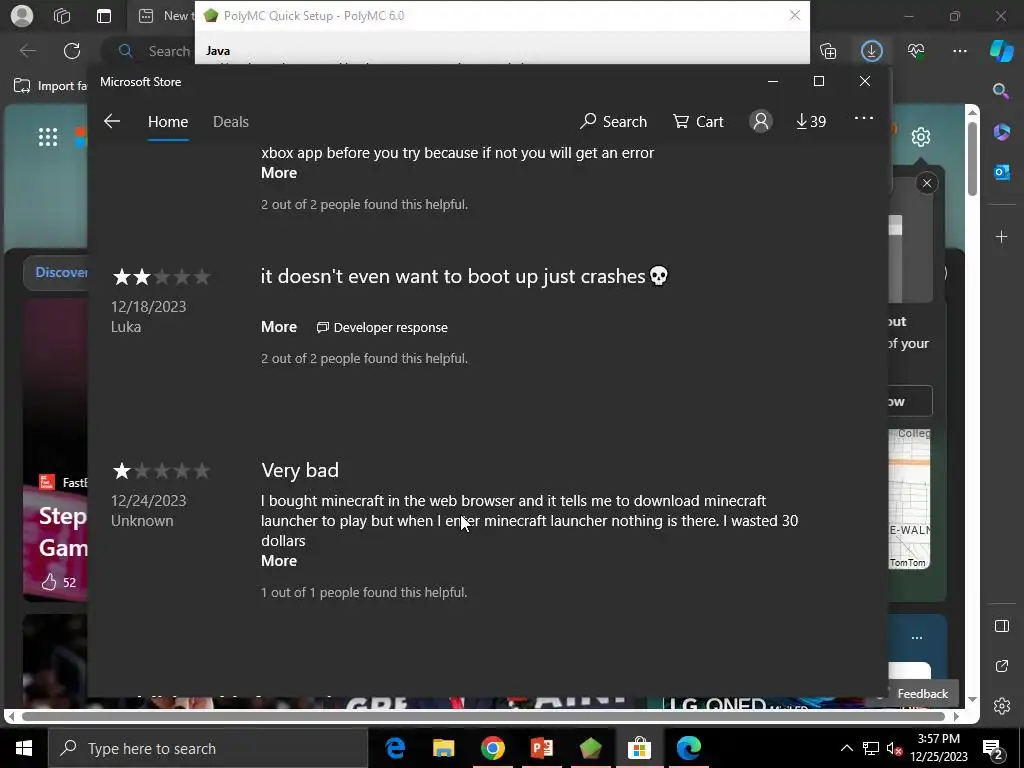Image resolution: width=1024 pixels, height=768 pixels.
Task: Click the one-star rating on Very bad review
Action: tap(161, 471)
